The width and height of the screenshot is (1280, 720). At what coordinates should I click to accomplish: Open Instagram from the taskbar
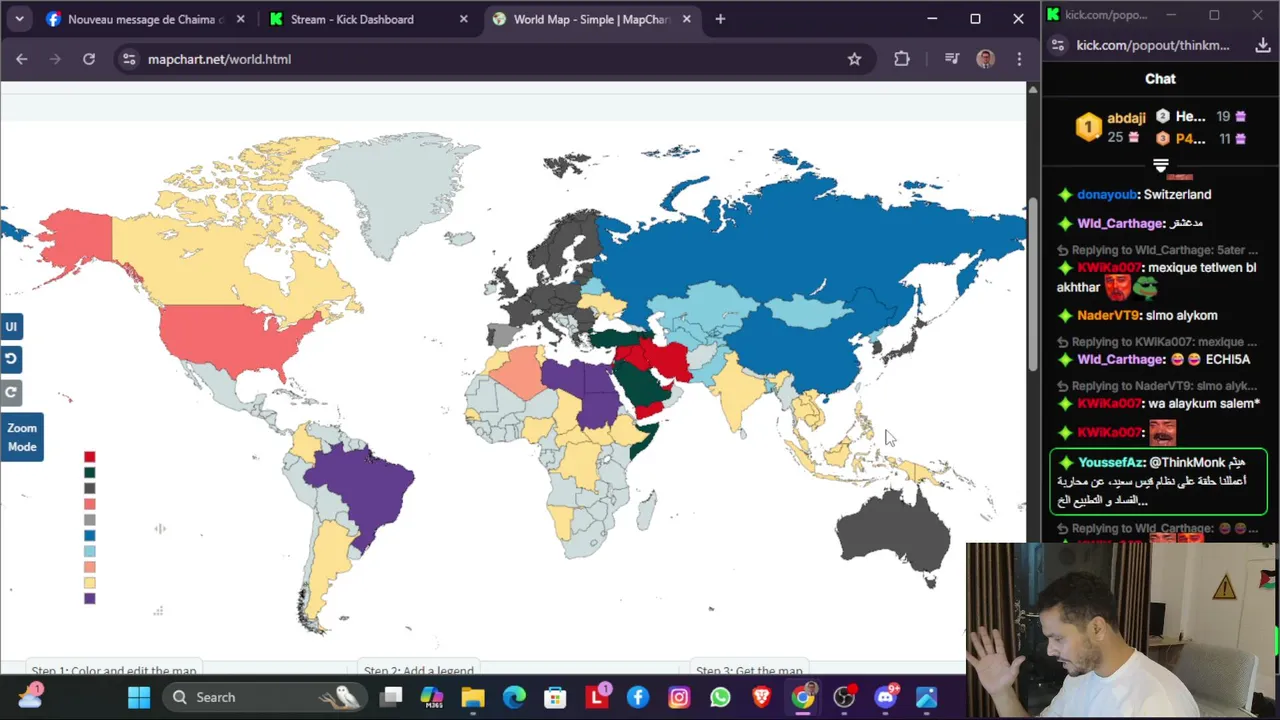point(679,697)
